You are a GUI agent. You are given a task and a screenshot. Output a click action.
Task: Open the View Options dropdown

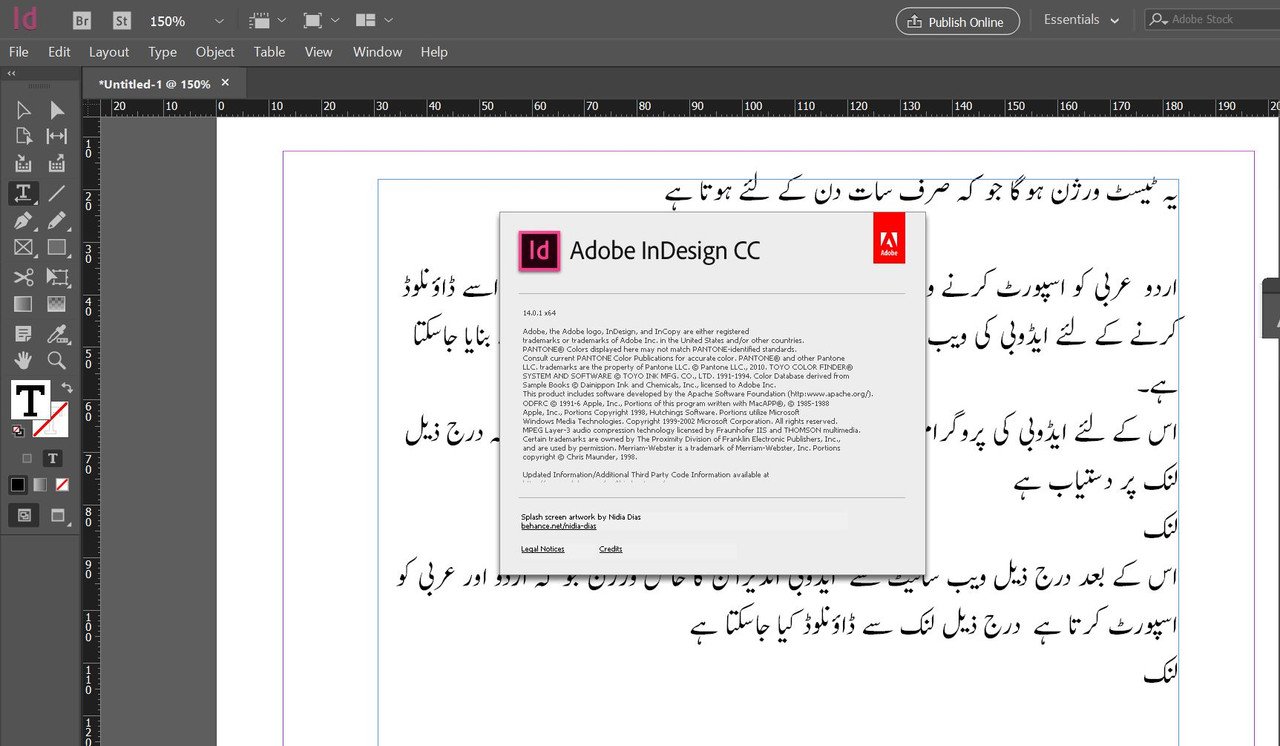coord(267,20)
